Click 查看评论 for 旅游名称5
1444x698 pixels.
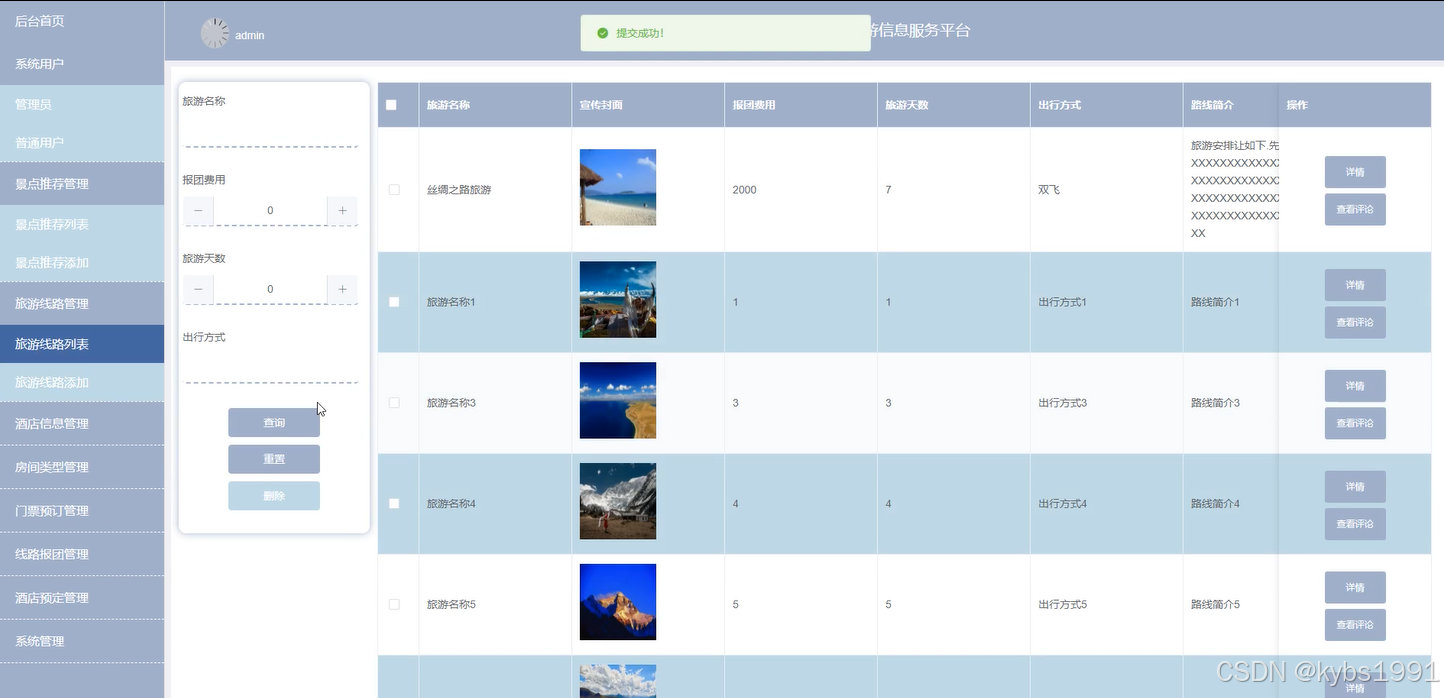click(x=1355, y=625)
